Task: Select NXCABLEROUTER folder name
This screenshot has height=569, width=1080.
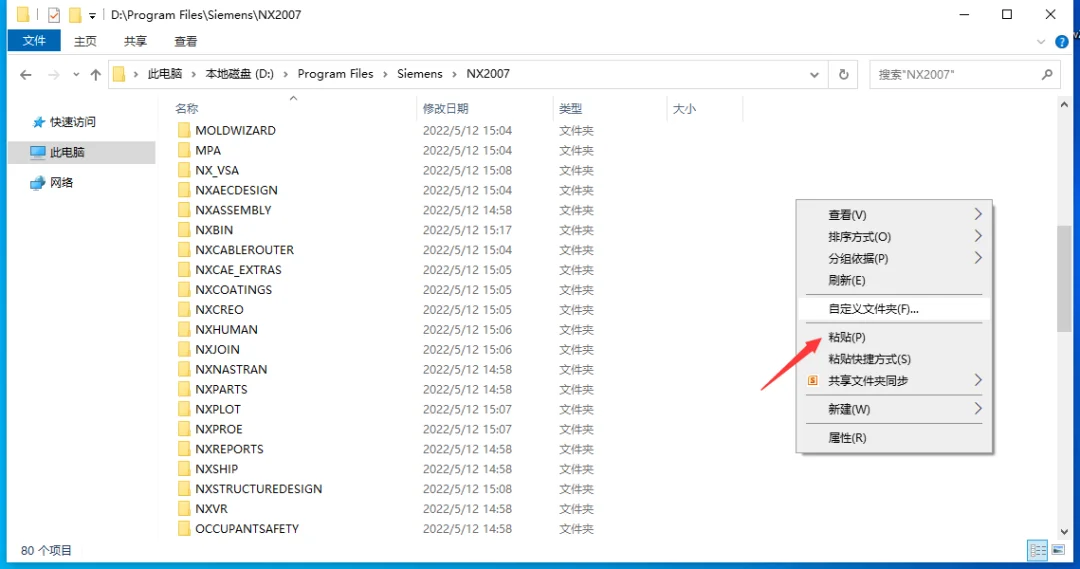Action: [x=244, y=249]
